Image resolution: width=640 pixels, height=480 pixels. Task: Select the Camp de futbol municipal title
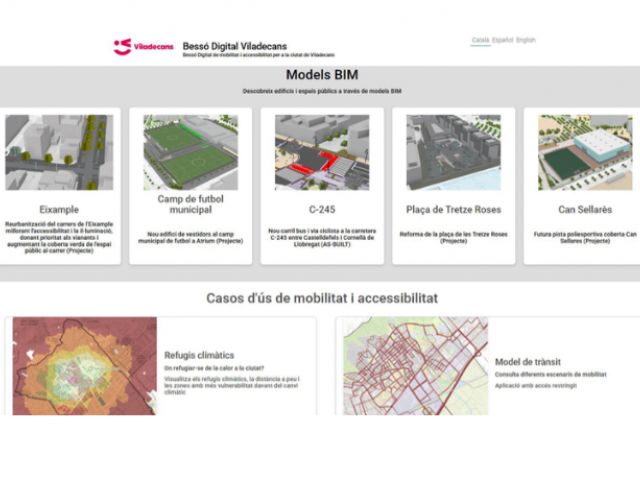[x=191, y=204]
